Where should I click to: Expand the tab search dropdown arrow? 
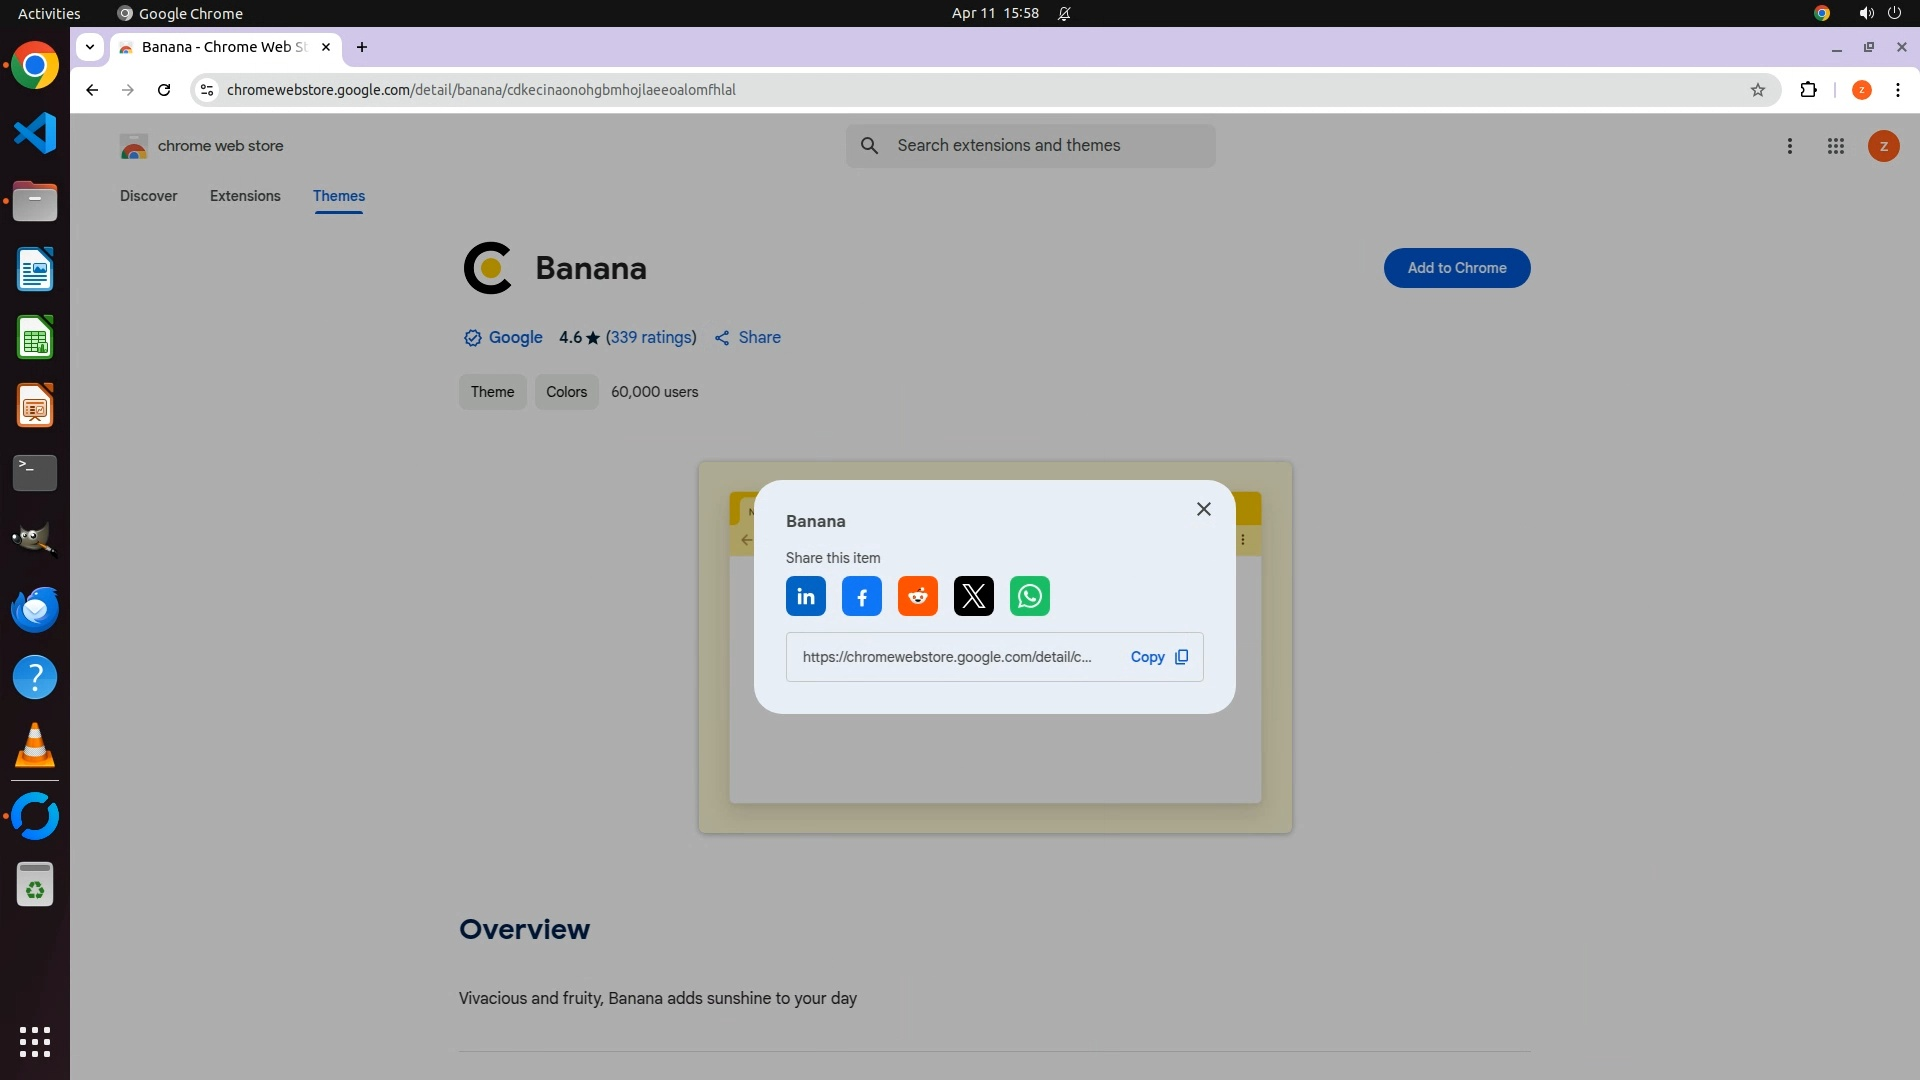(90, 47)
